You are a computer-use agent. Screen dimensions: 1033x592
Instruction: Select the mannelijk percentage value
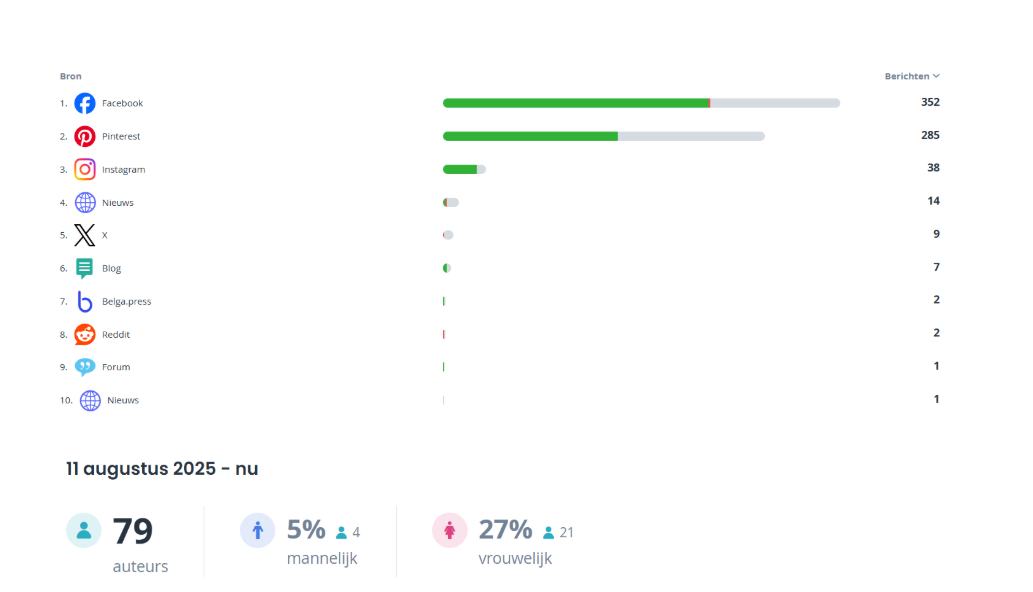(306, 529)
